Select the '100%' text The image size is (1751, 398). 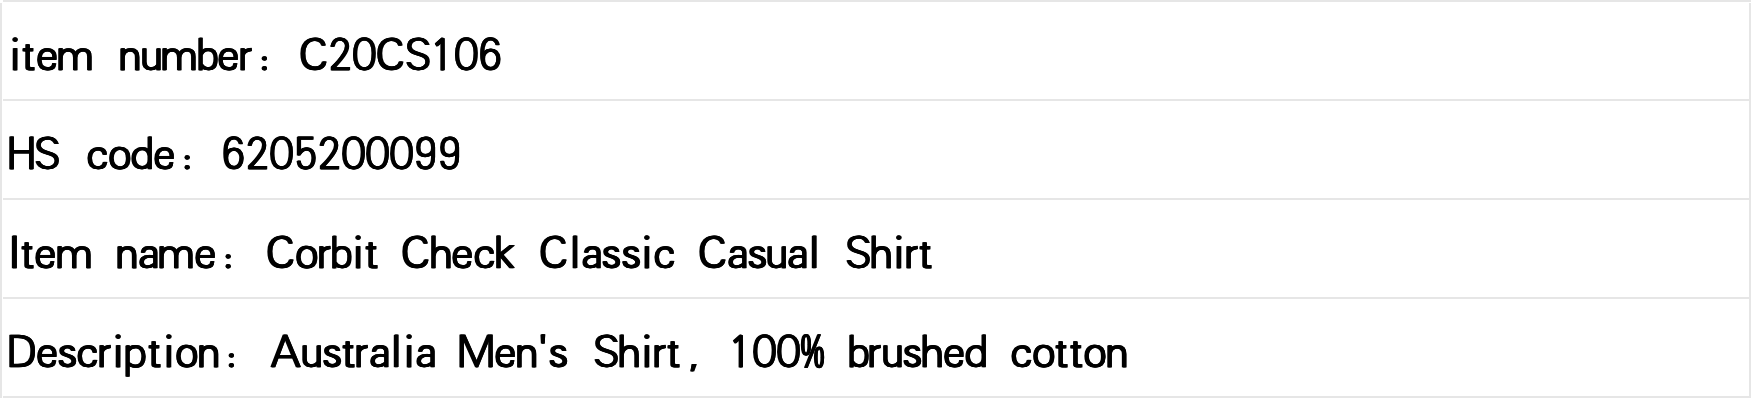(x=777, y=352)
